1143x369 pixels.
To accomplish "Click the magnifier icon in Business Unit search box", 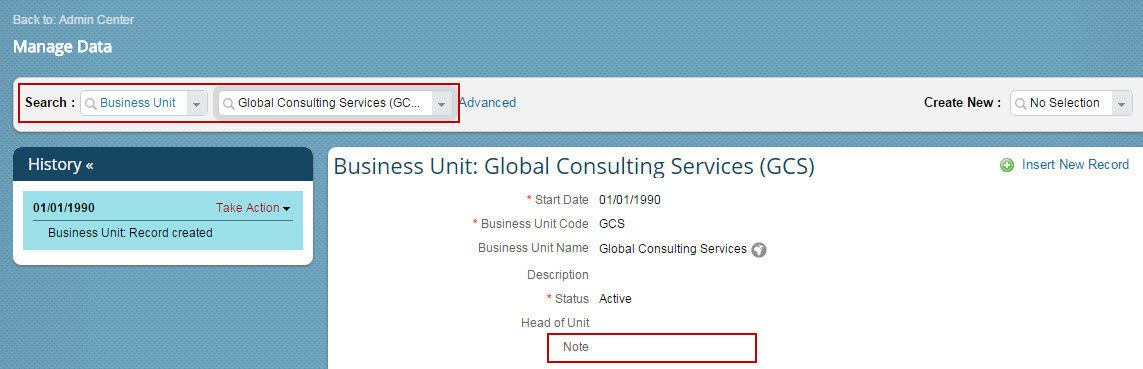I will click(x=90, y=104).
